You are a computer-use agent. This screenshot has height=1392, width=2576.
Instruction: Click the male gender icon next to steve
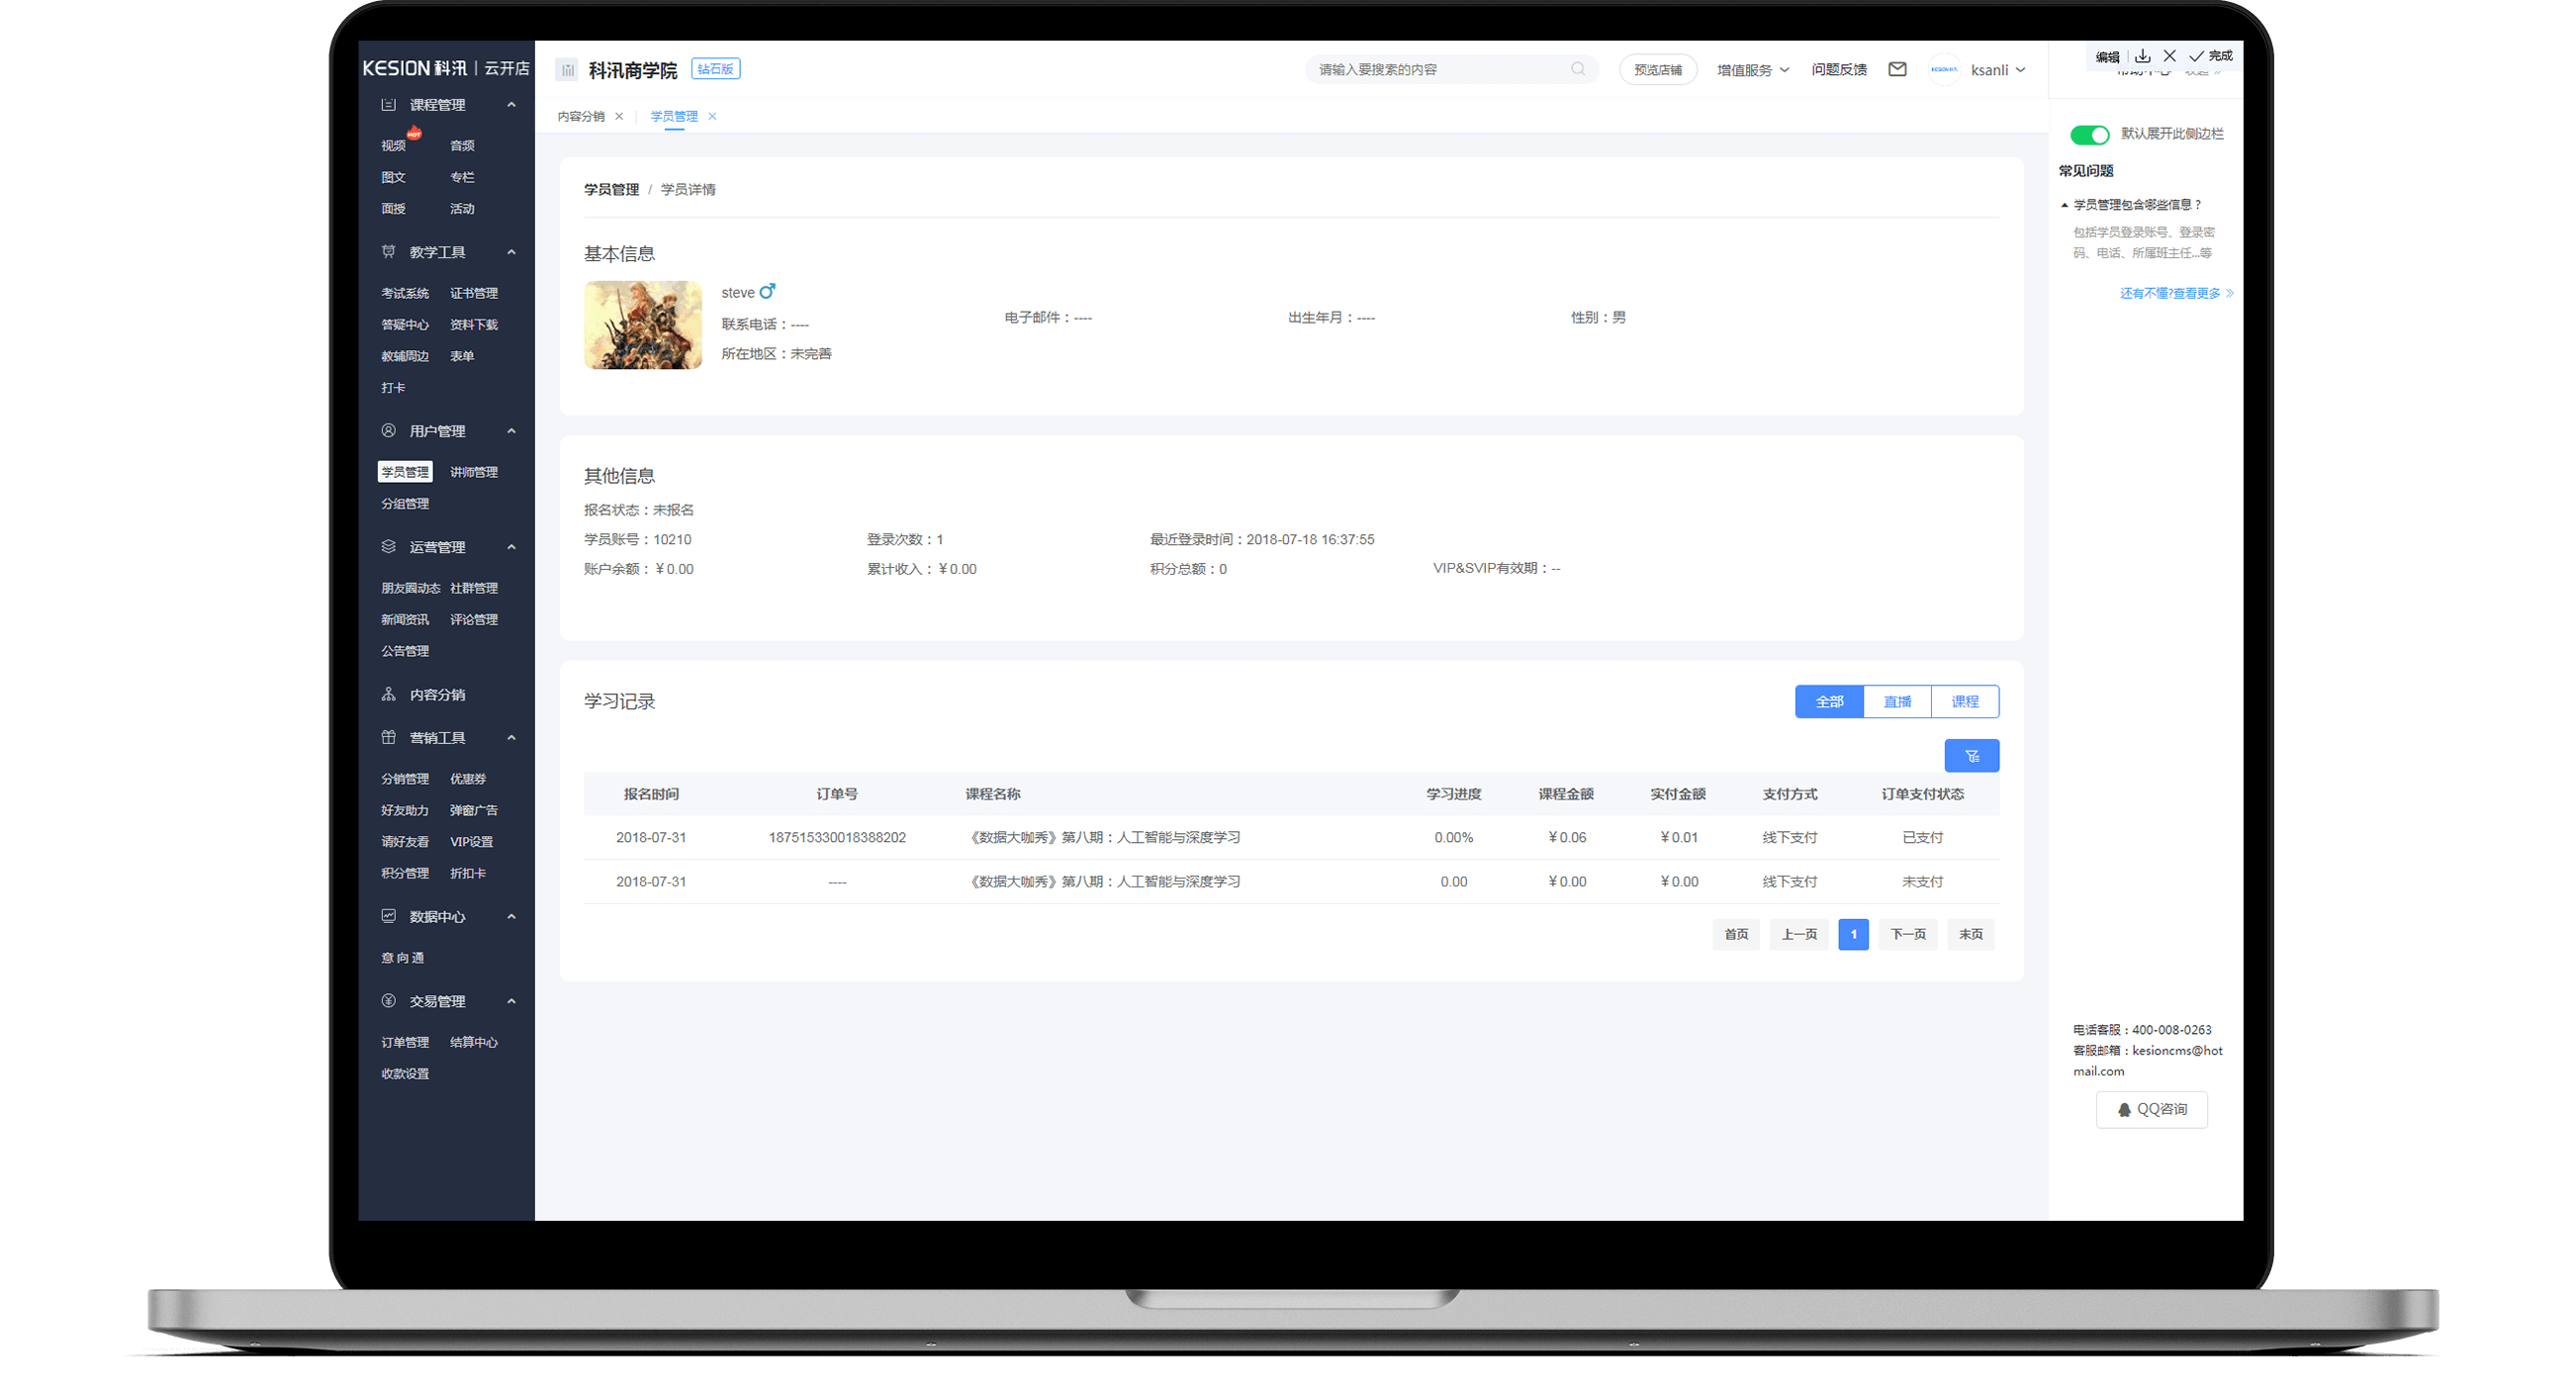coord(767,291)
